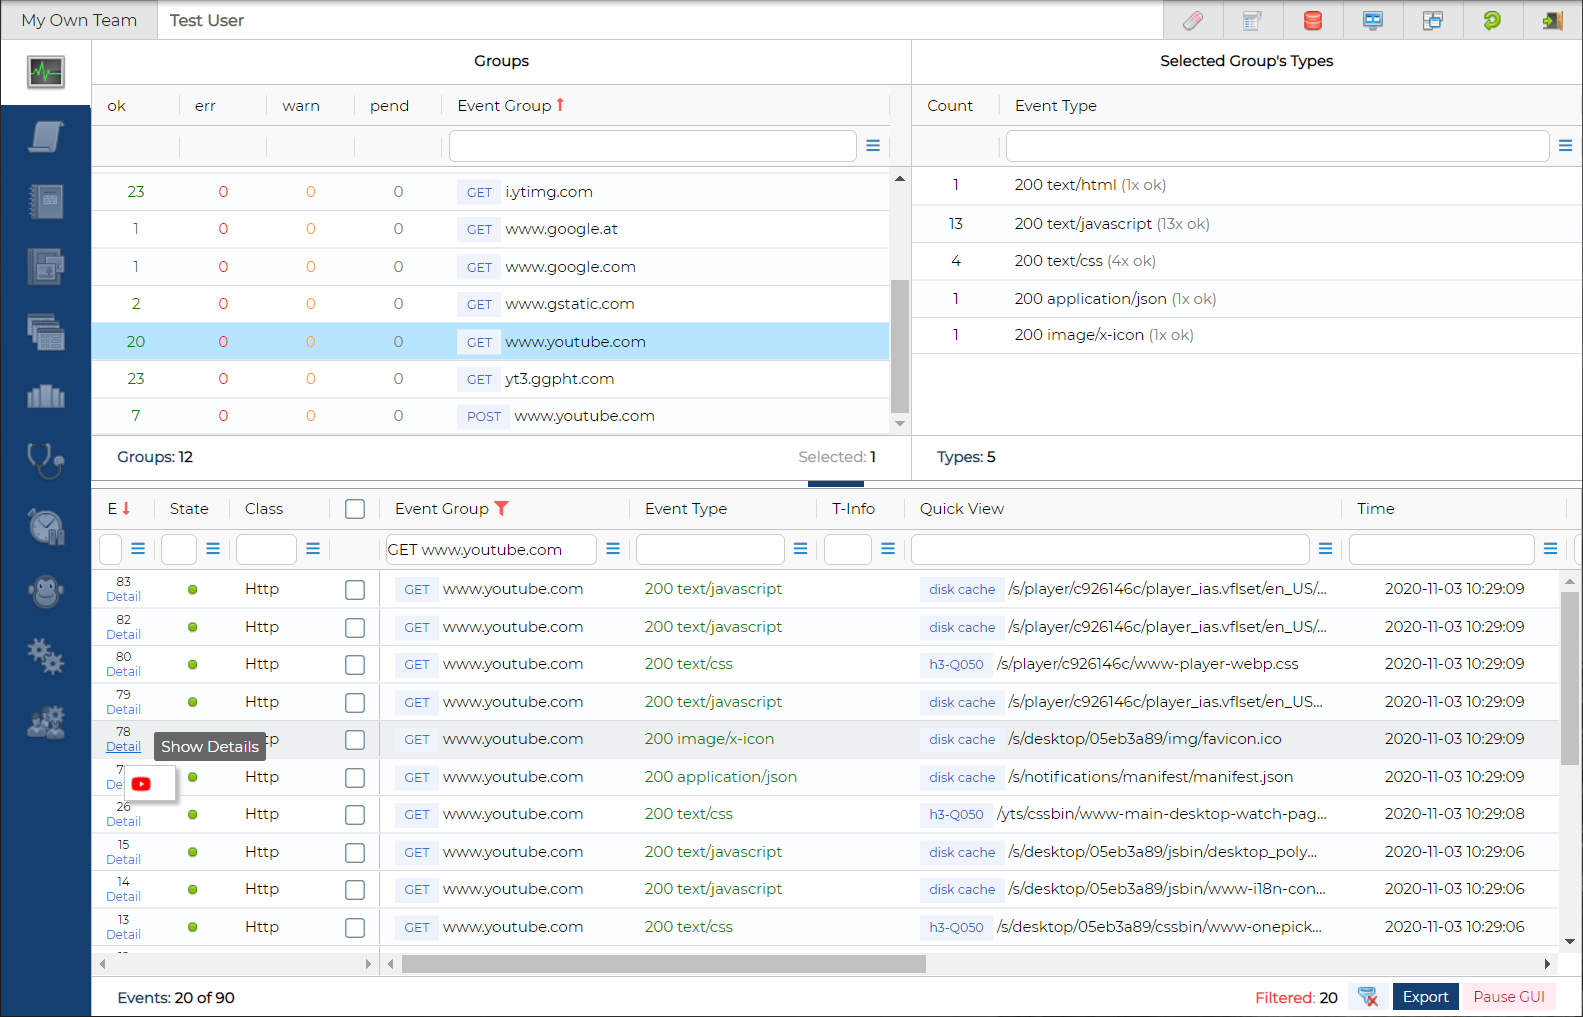Click the red sort arrow on Groups Event Group header
Screen dimensions: 1583x1017
point(560,105)
